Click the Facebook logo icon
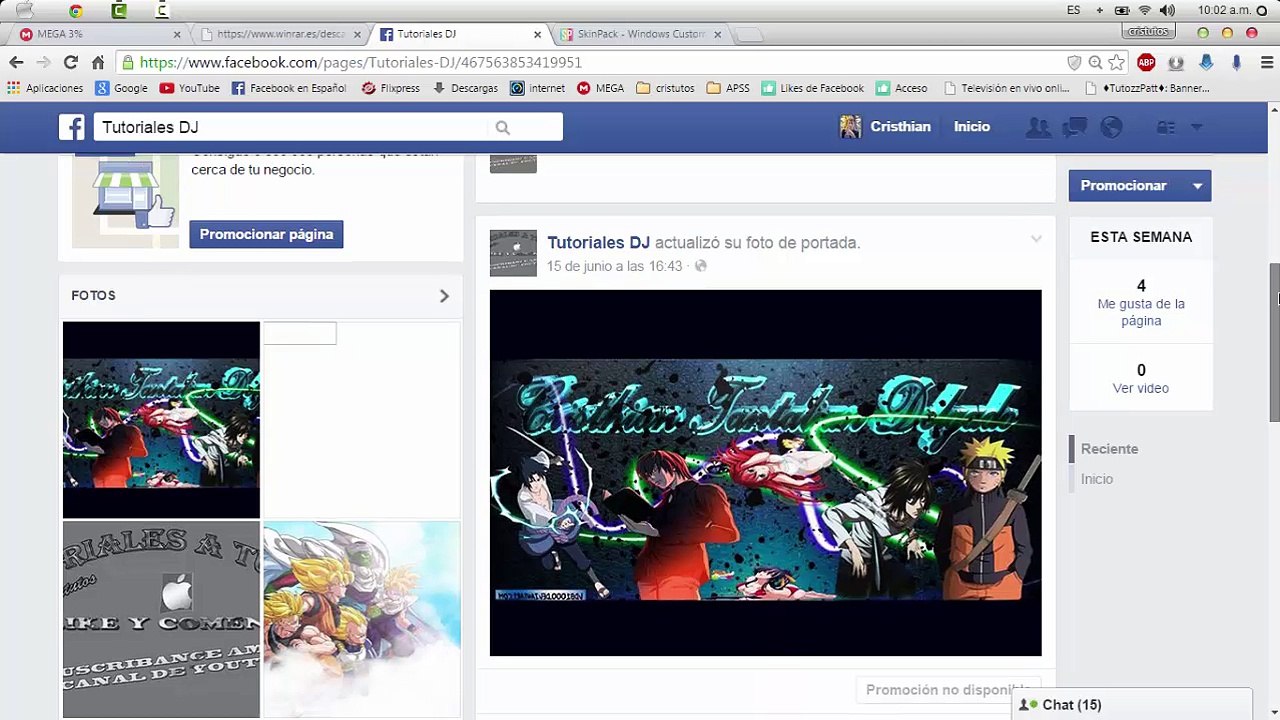 [x=72, y=127]
